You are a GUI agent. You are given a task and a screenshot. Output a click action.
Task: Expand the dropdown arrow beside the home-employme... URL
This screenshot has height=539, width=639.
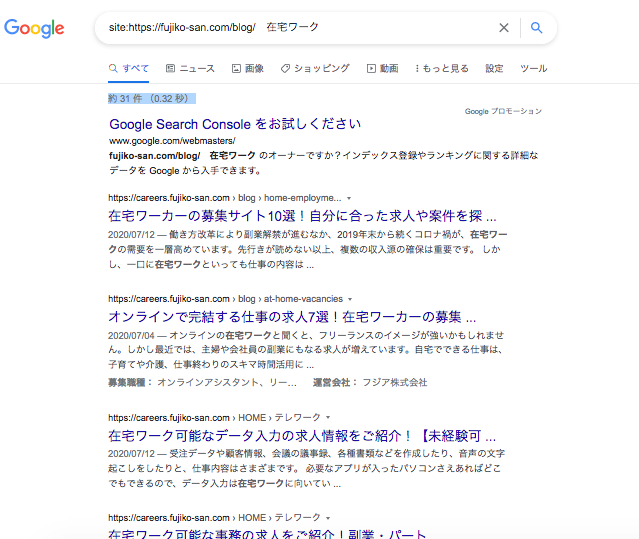[349, 198]
